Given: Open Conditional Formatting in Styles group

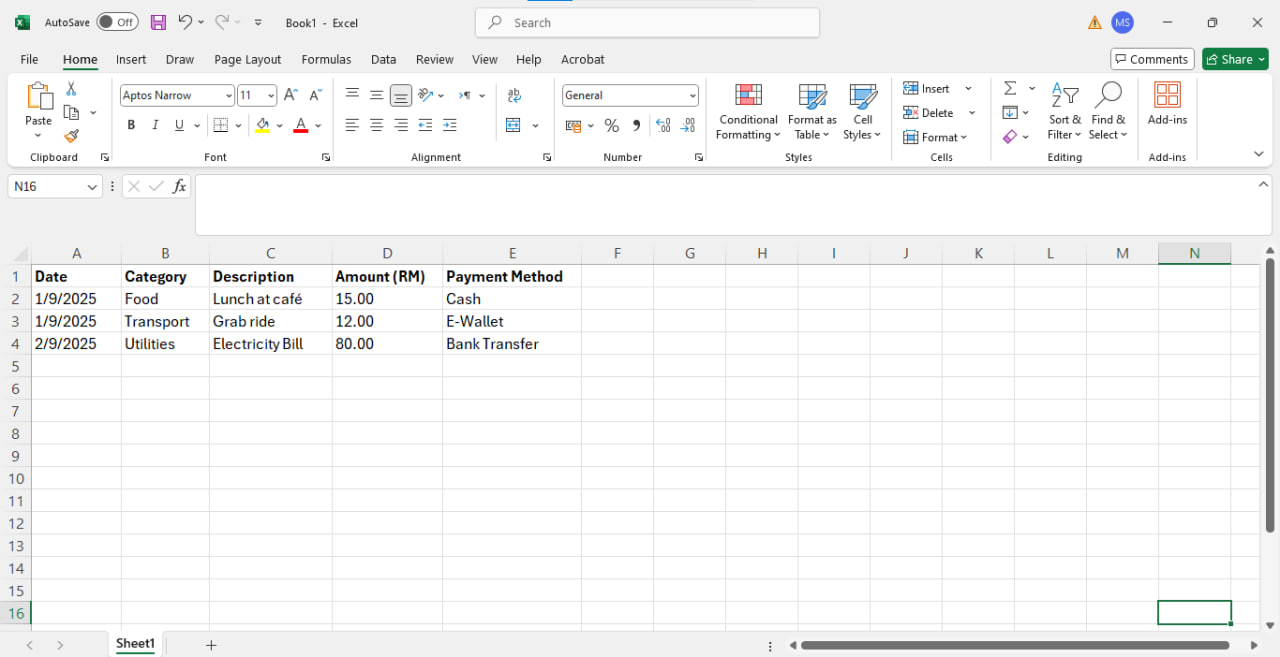Looking at the screenshot, I should tap(747, 112).
